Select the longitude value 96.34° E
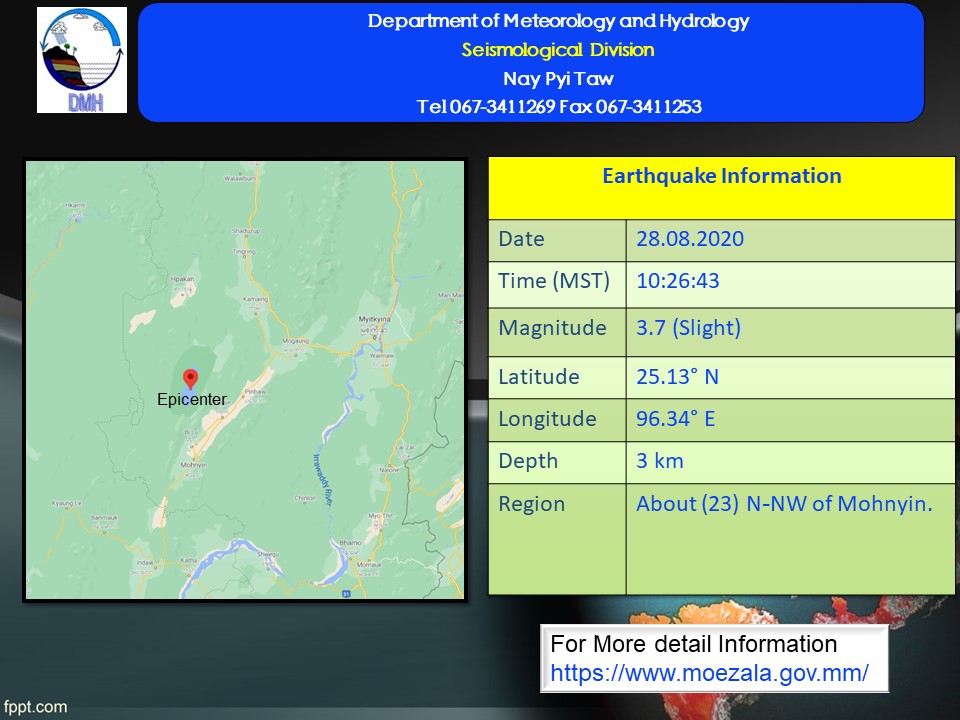The width and height of the screenshot is (960, 720). point(675,419)
